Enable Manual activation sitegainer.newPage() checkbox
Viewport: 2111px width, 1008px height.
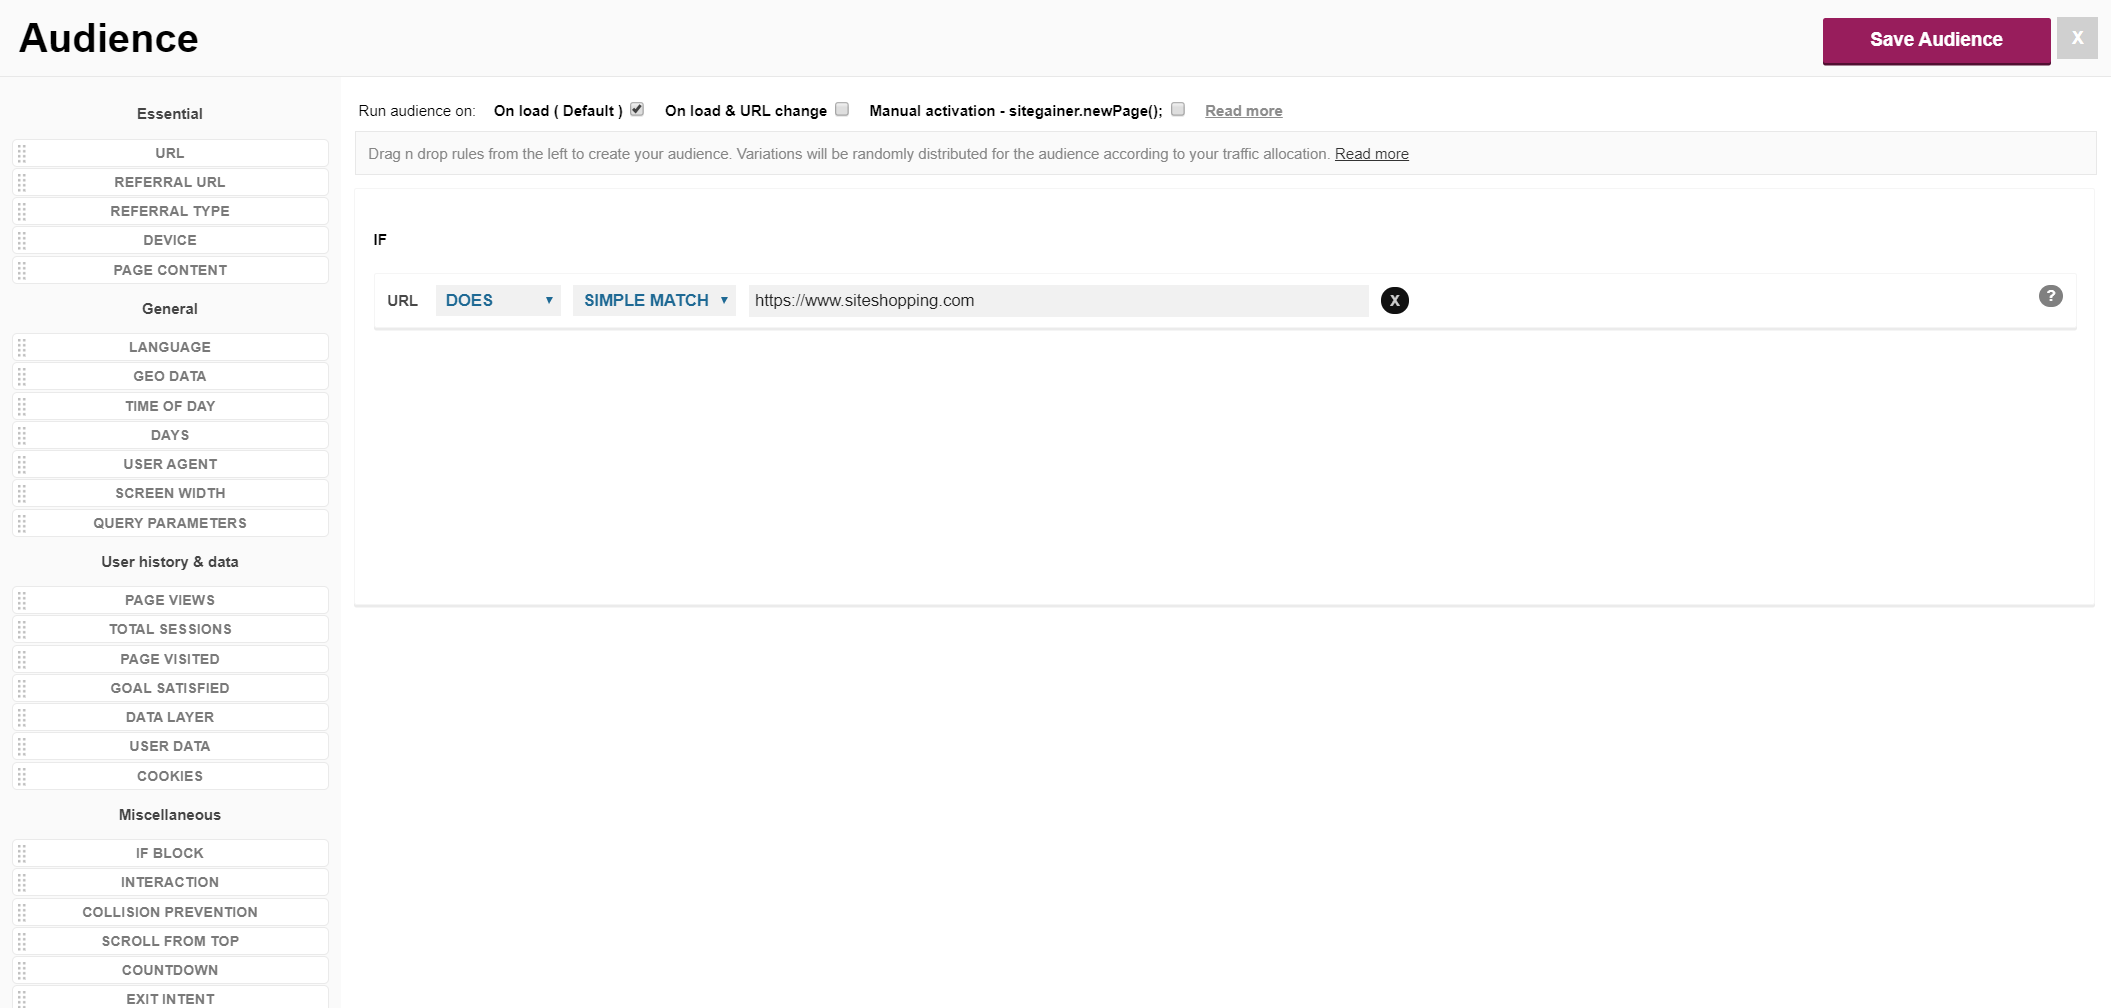click(1178, 109)
